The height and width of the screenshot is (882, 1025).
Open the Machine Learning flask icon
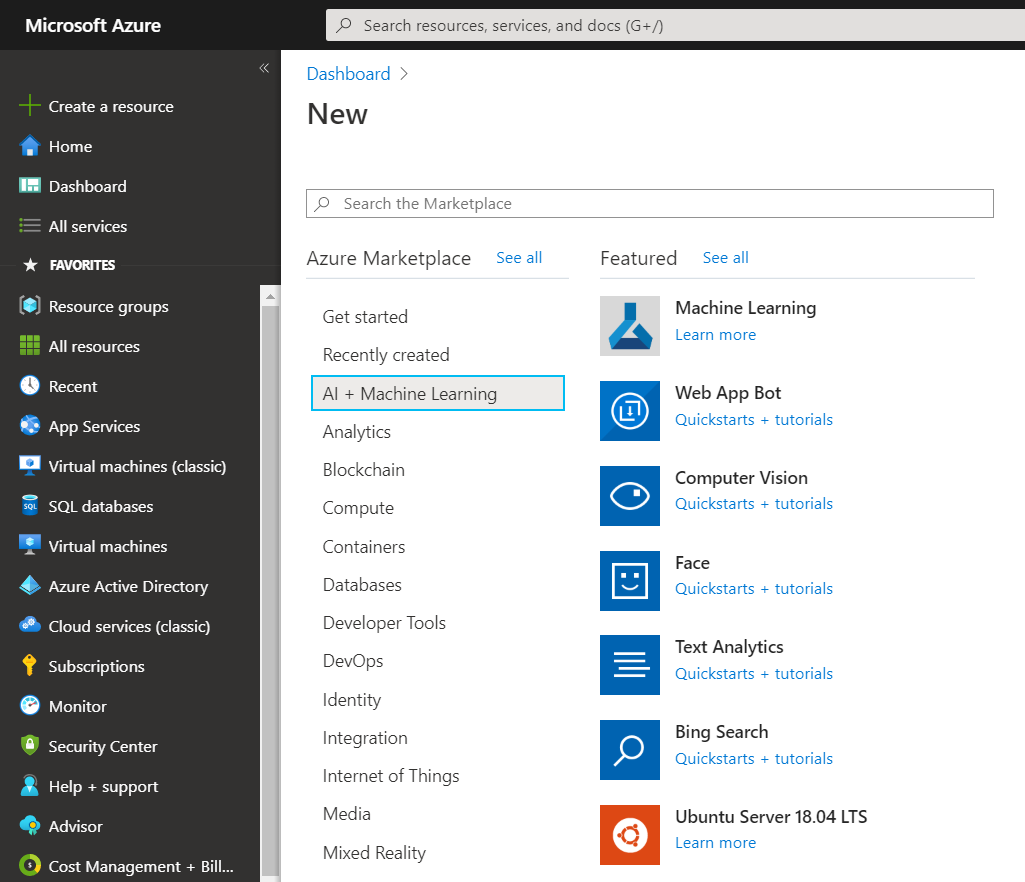(630, 326)
